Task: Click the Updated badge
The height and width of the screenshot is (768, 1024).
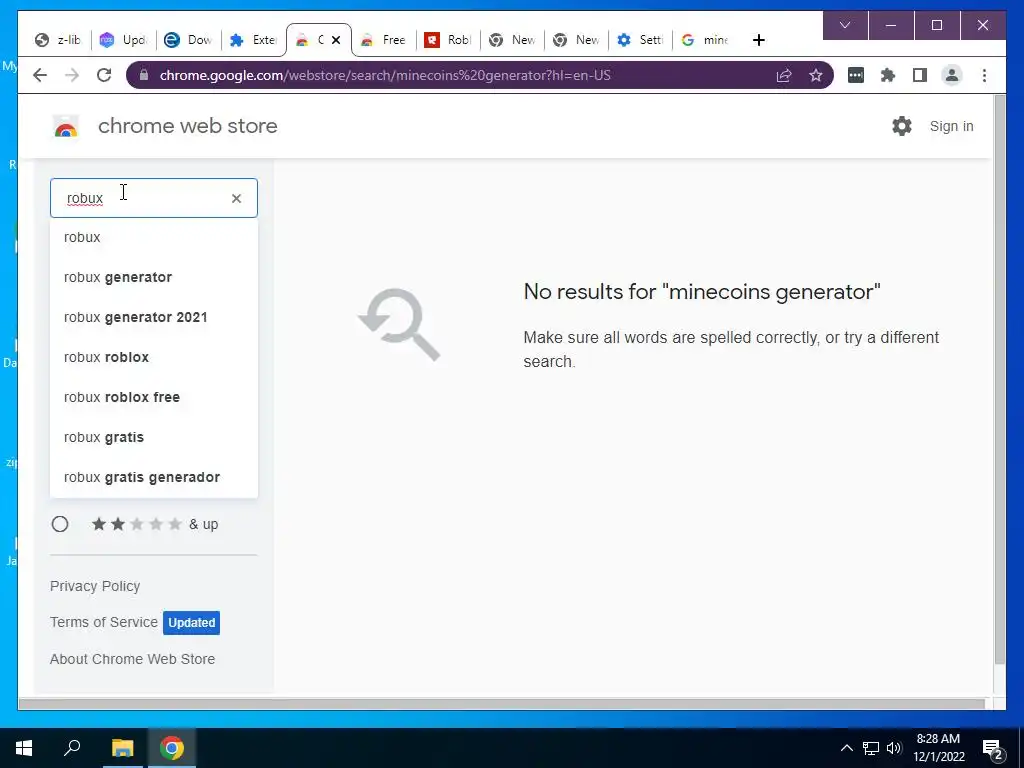Action: point(191,622)
